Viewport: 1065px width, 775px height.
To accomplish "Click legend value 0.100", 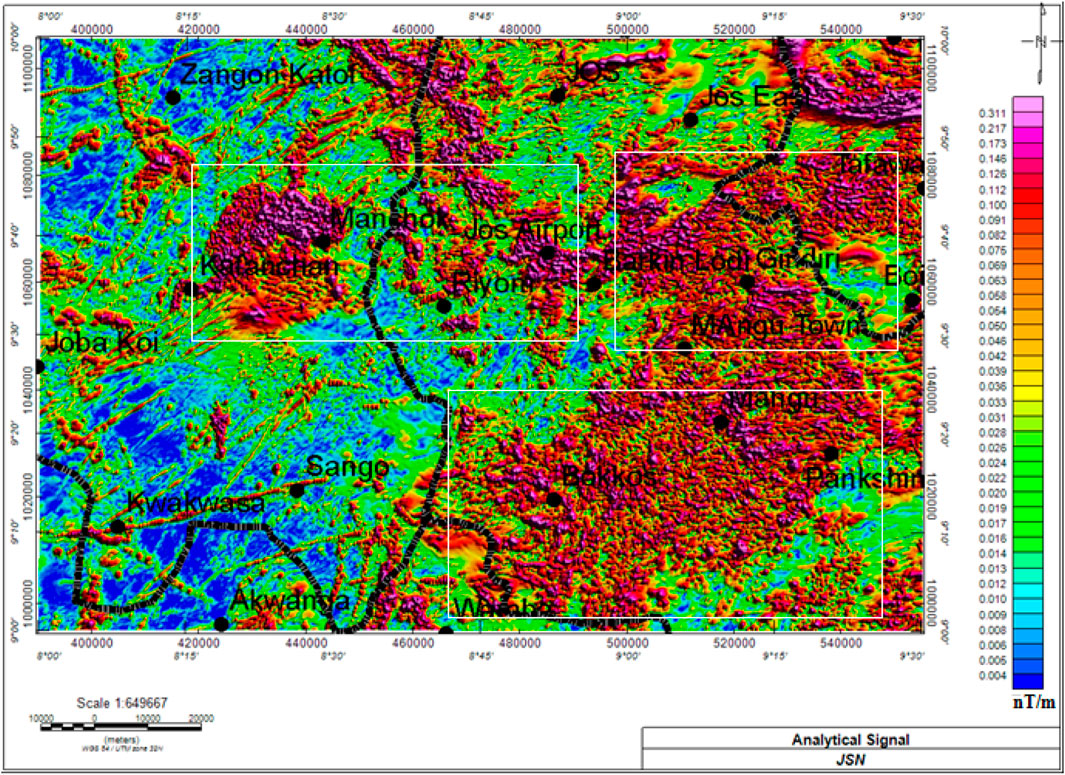I will 992,205.
